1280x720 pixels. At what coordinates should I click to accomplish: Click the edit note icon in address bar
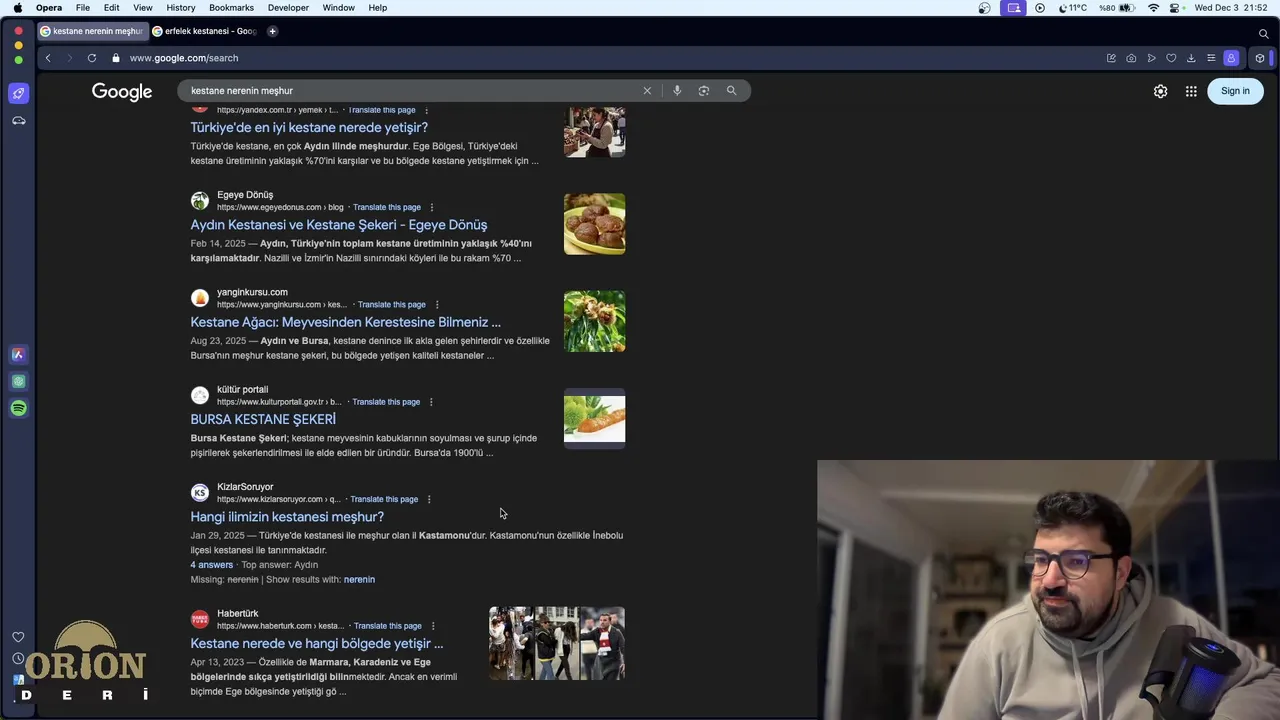[1111, 58]
